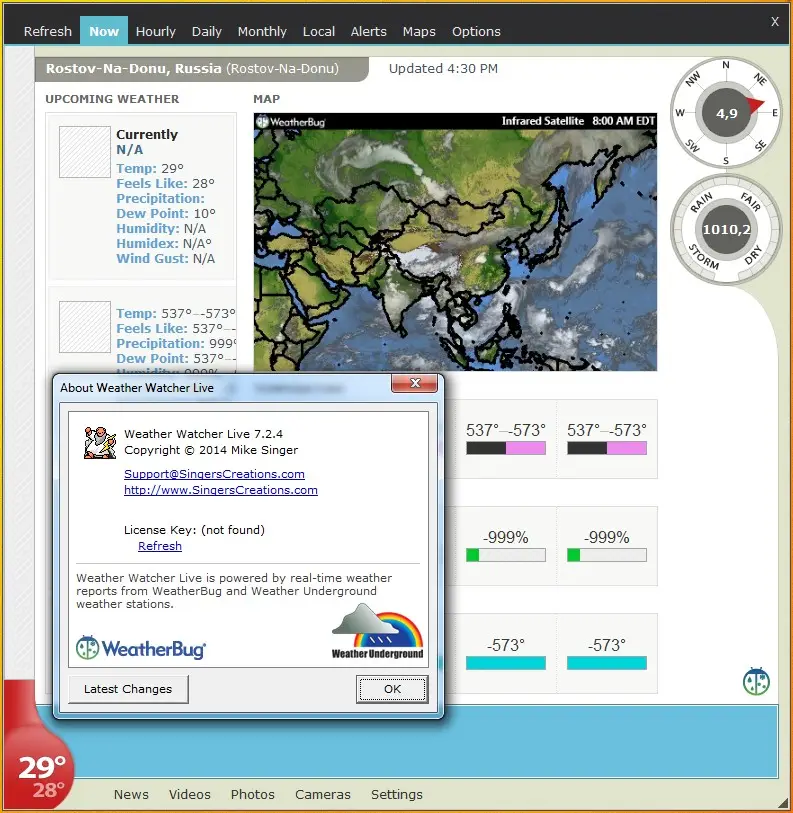The image size is (793, 813).
Task: Select the Now tab
Action: 104,31
